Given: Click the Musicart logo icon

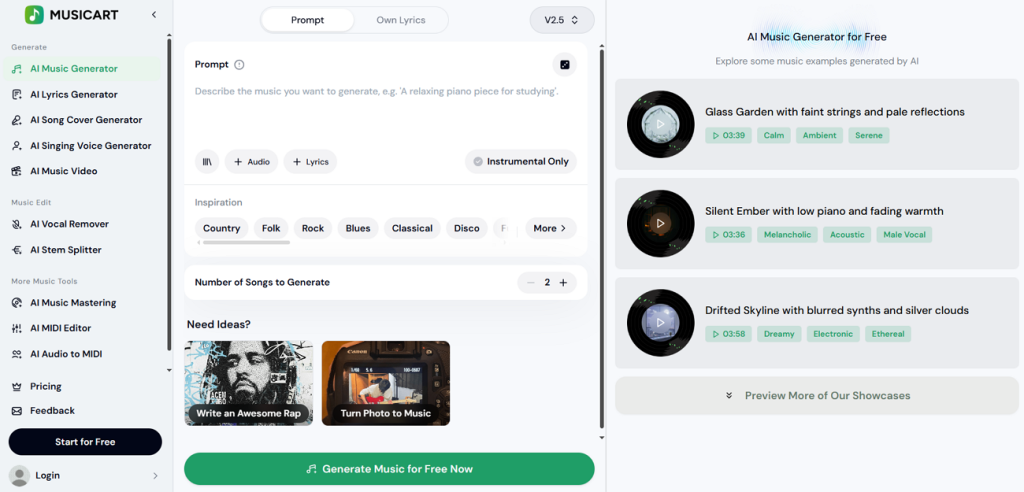Looking at the screenshot, I should coord(34,14).
